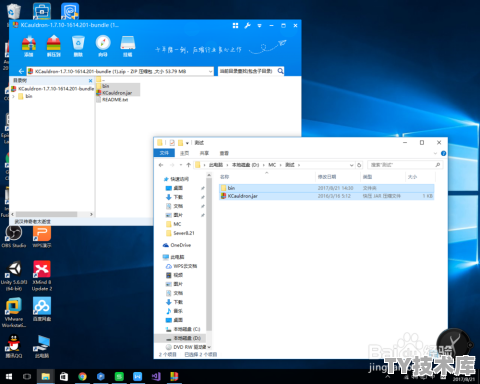Select local disk (C:) in Explorer sidebar

point(183,329)
